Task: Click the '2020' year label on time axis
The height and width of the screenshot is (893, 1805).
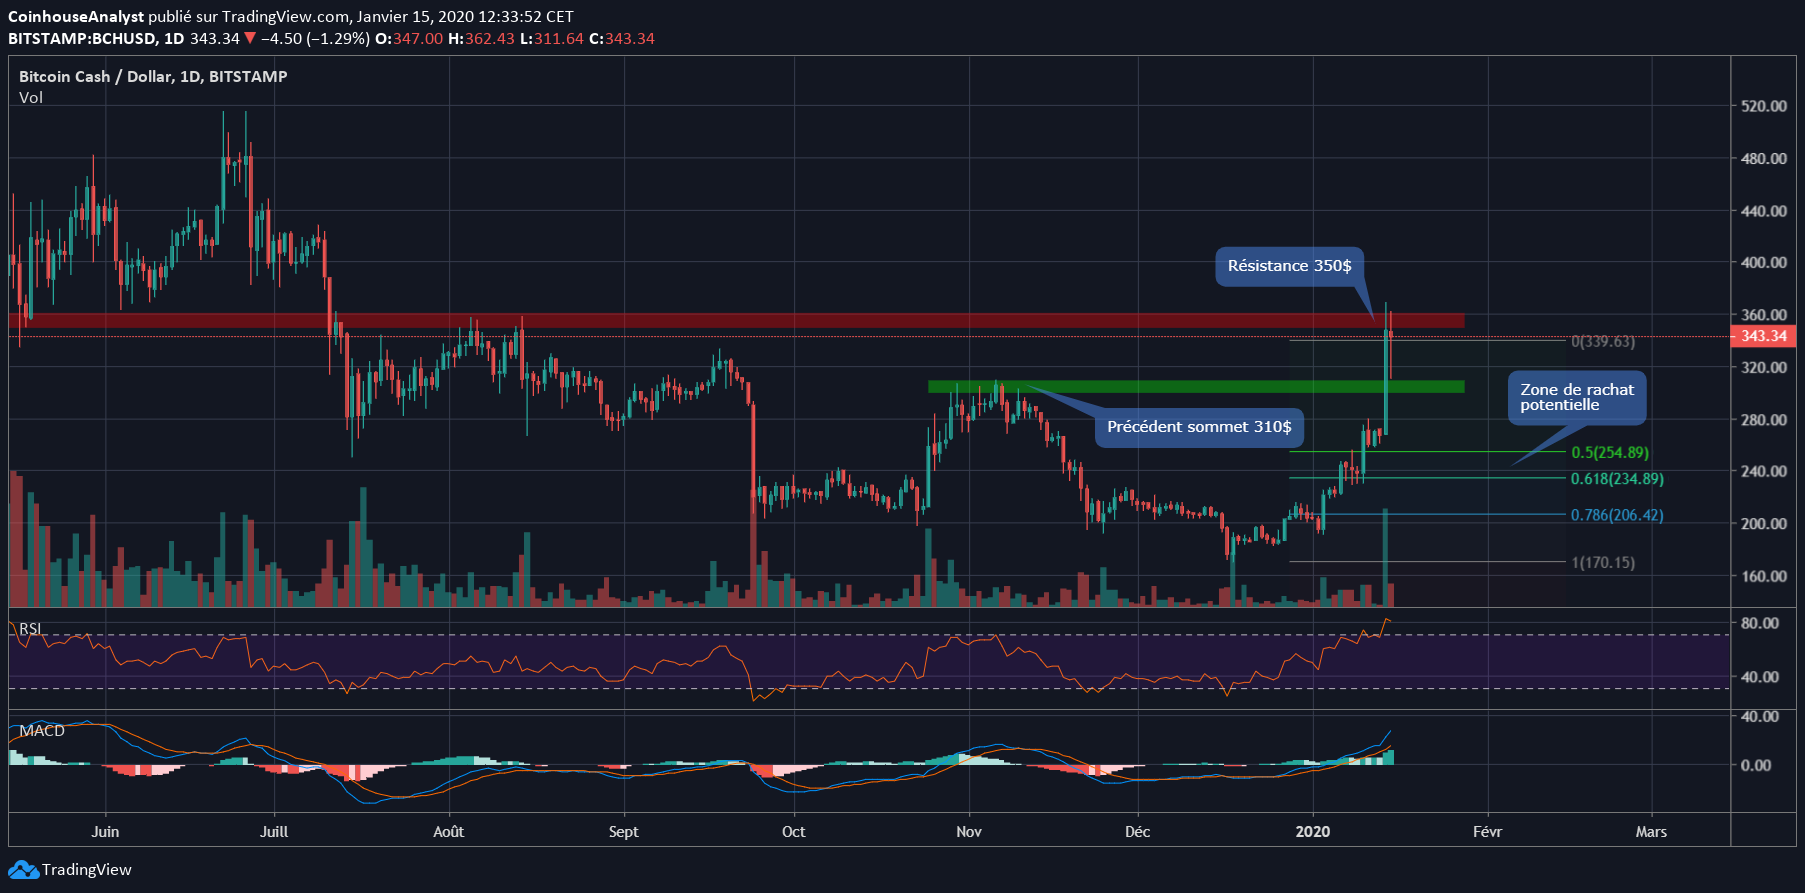Action: click(1313, 832)
